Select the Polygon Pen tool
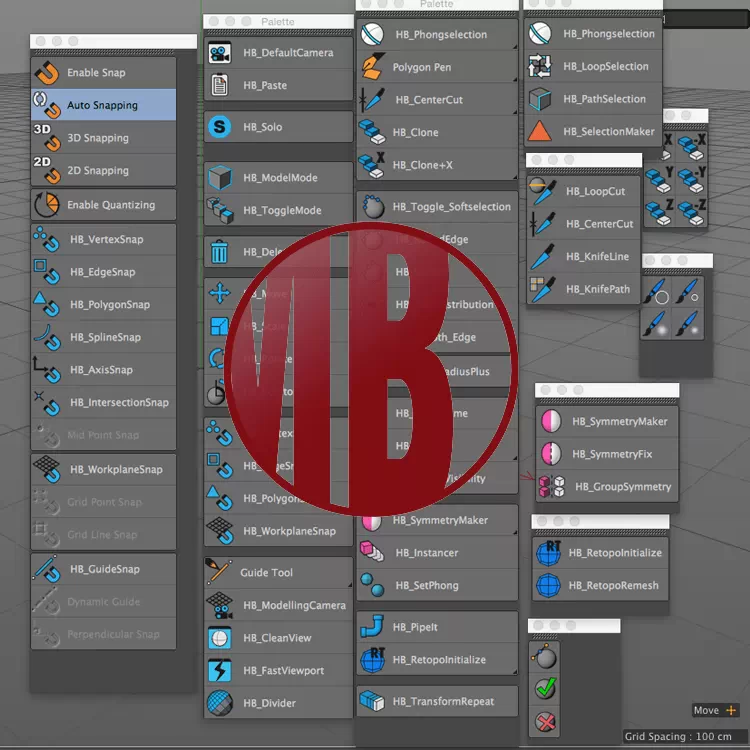Image resolution: width=750 pixels, height=750 pixels. (x=437, y=67)
